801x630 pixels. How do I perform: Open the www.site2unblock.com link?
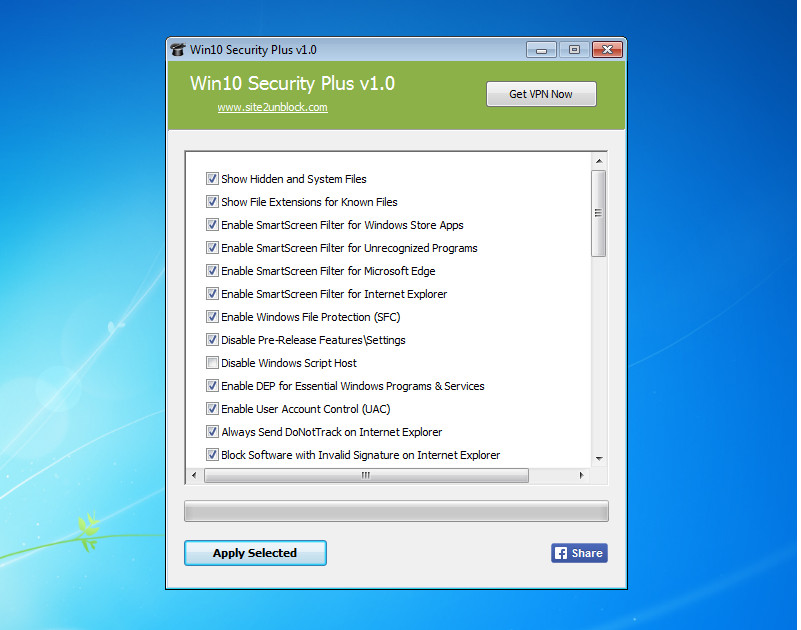click(272, 107)
